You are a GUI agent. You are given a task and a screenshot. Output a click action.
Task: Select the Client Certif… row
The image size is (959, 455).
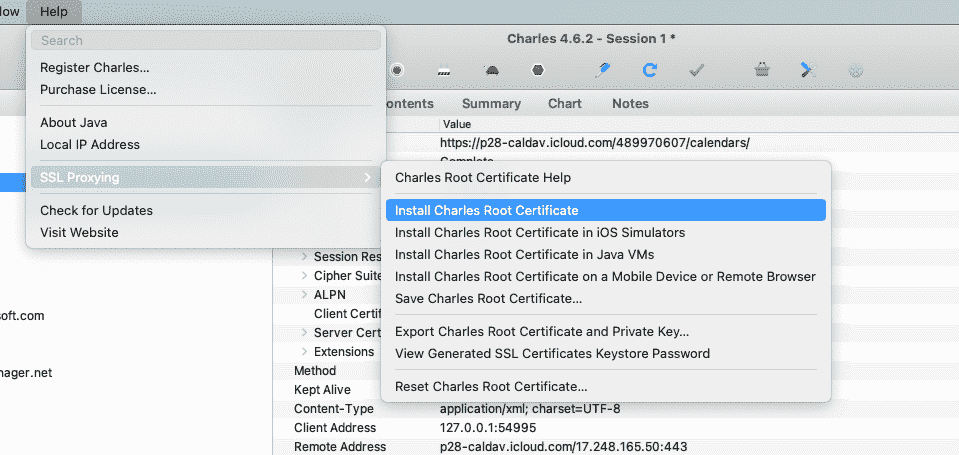(x=347, y=314)
